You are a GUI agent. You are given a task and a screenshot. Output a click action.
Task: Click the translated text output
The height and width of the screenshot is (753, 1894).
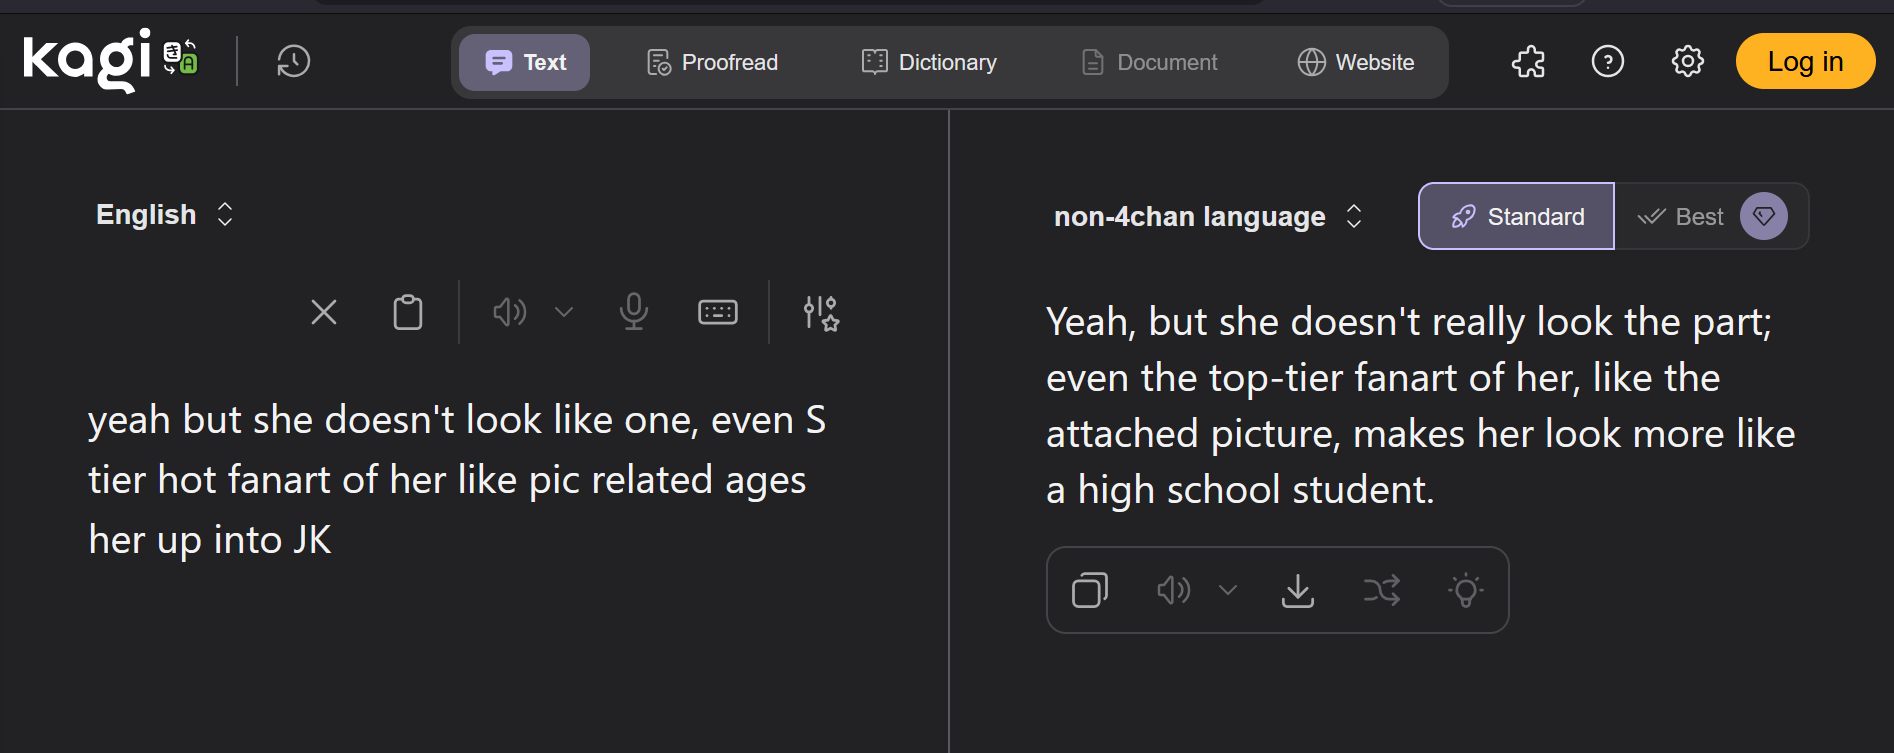[1420, 405]
